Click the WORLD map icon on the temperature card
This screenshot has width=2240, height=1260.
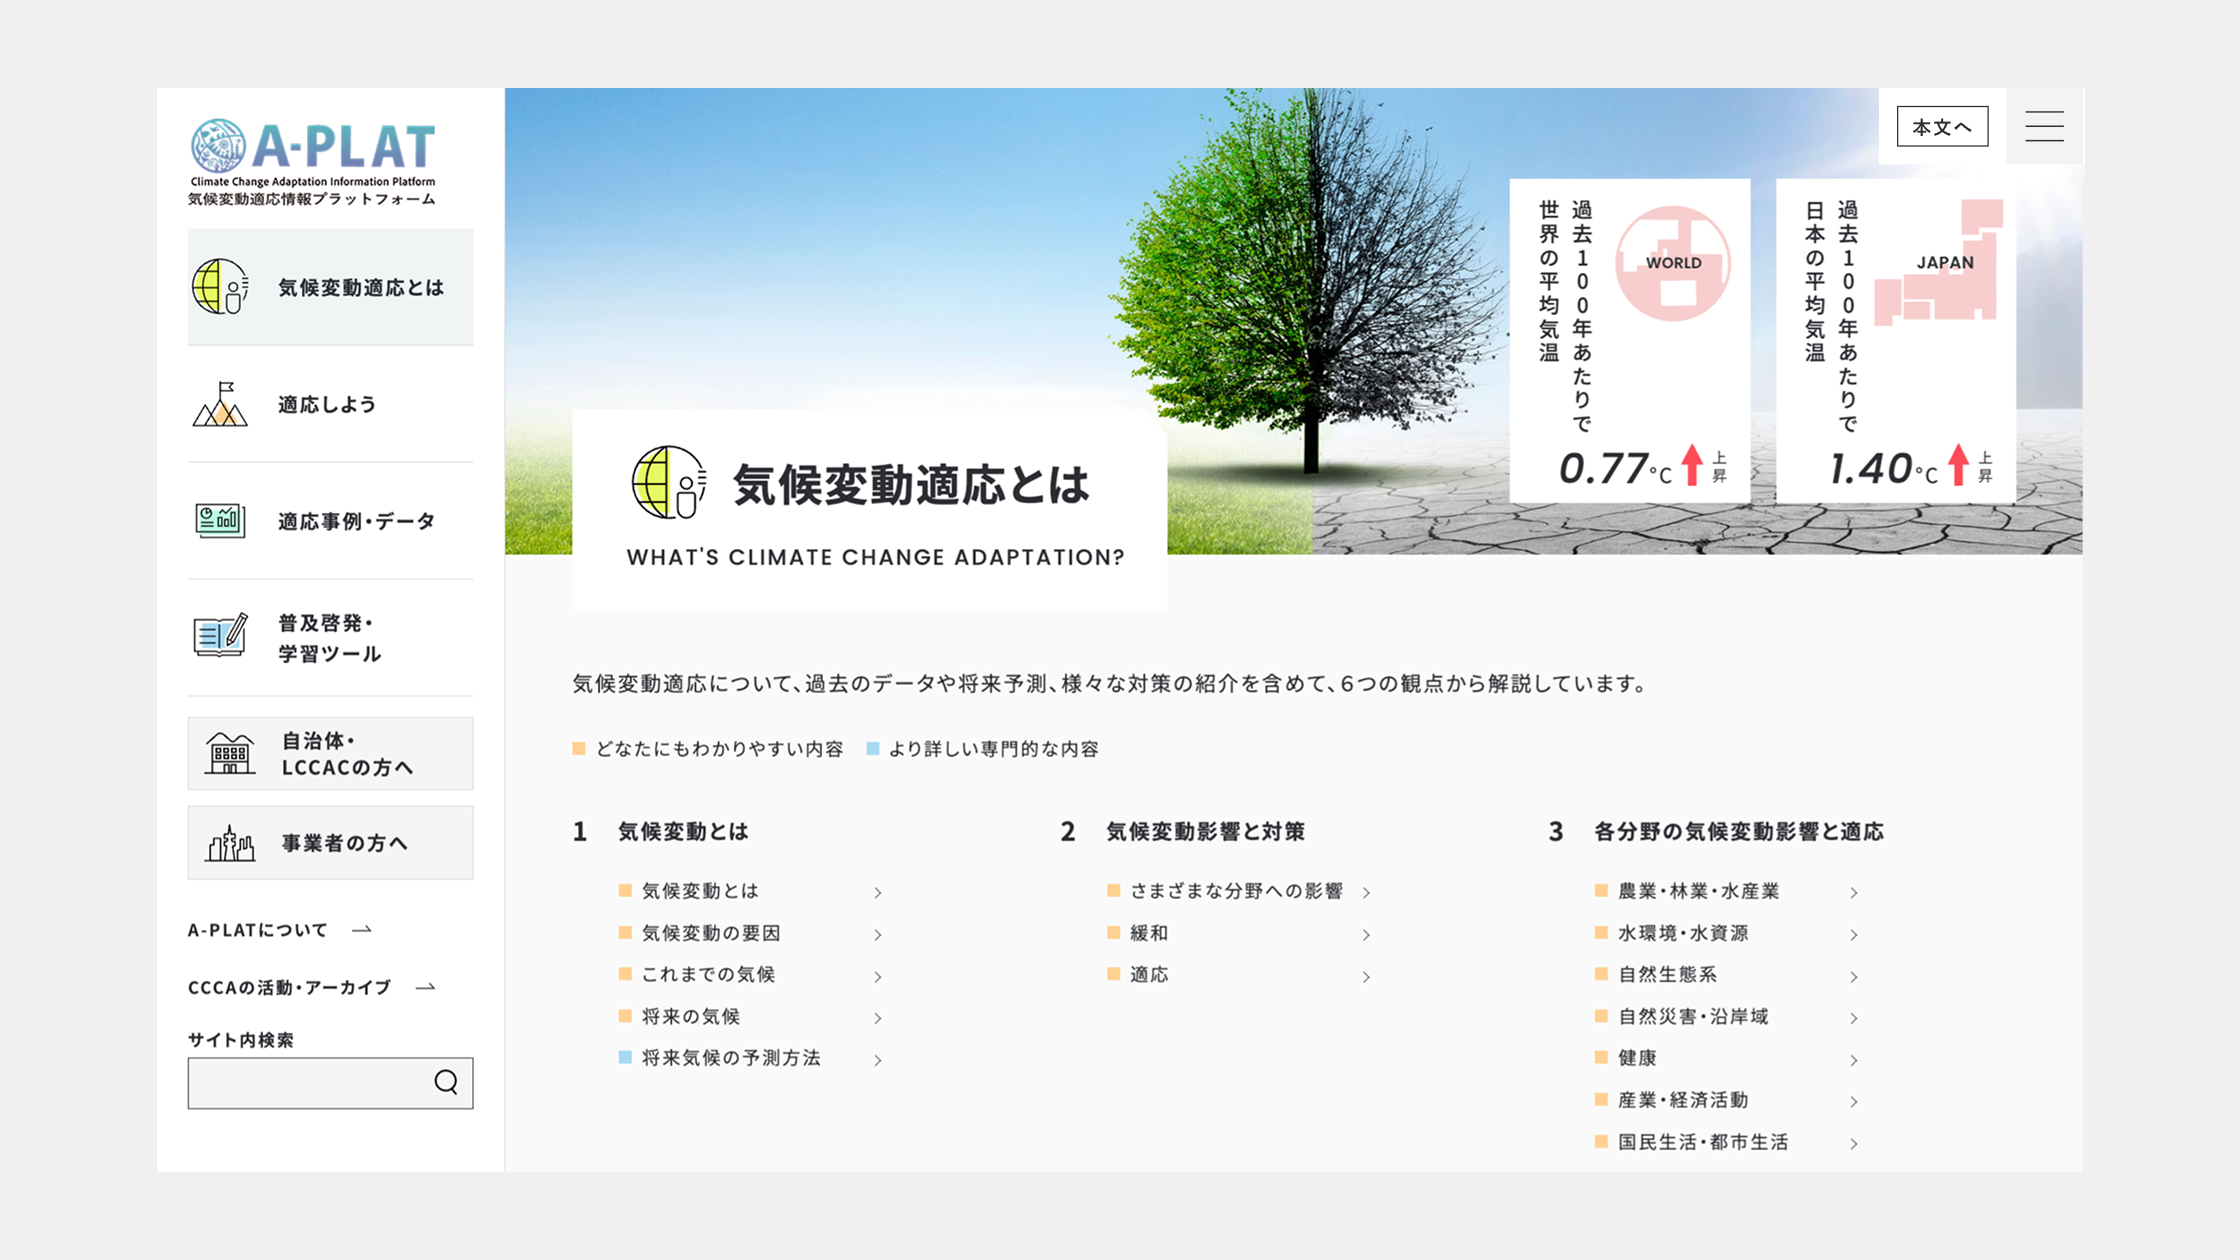click(x=1674, y=262)
